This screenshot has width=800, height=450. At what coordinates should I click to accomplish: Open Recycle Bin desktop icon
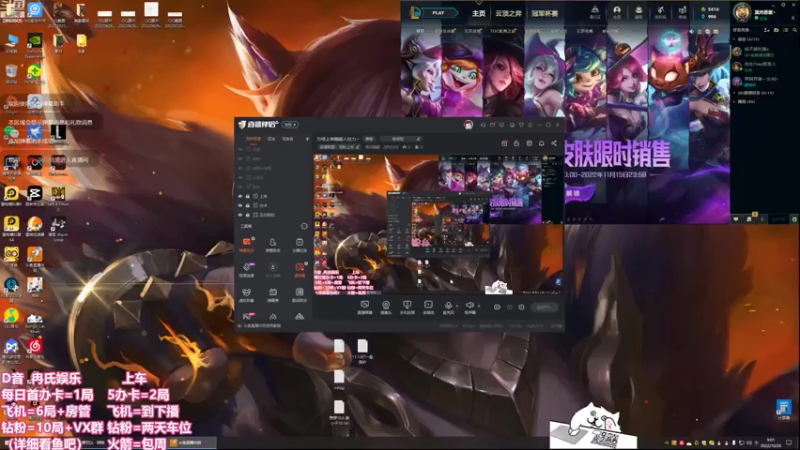(x=11, y=73)
